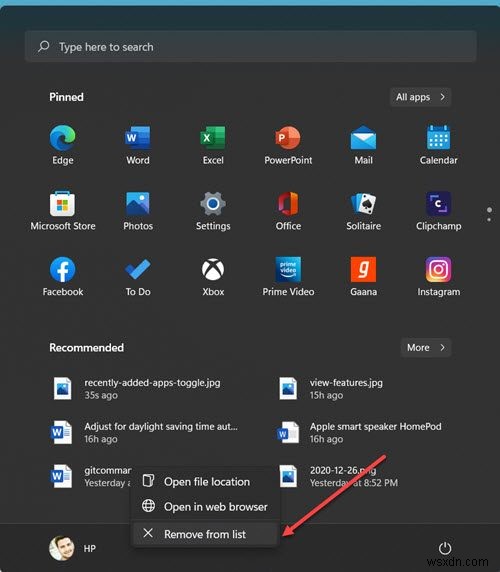Select Open file location in context menu
This screenshot has height=572, width=500.
pos(205,482)
